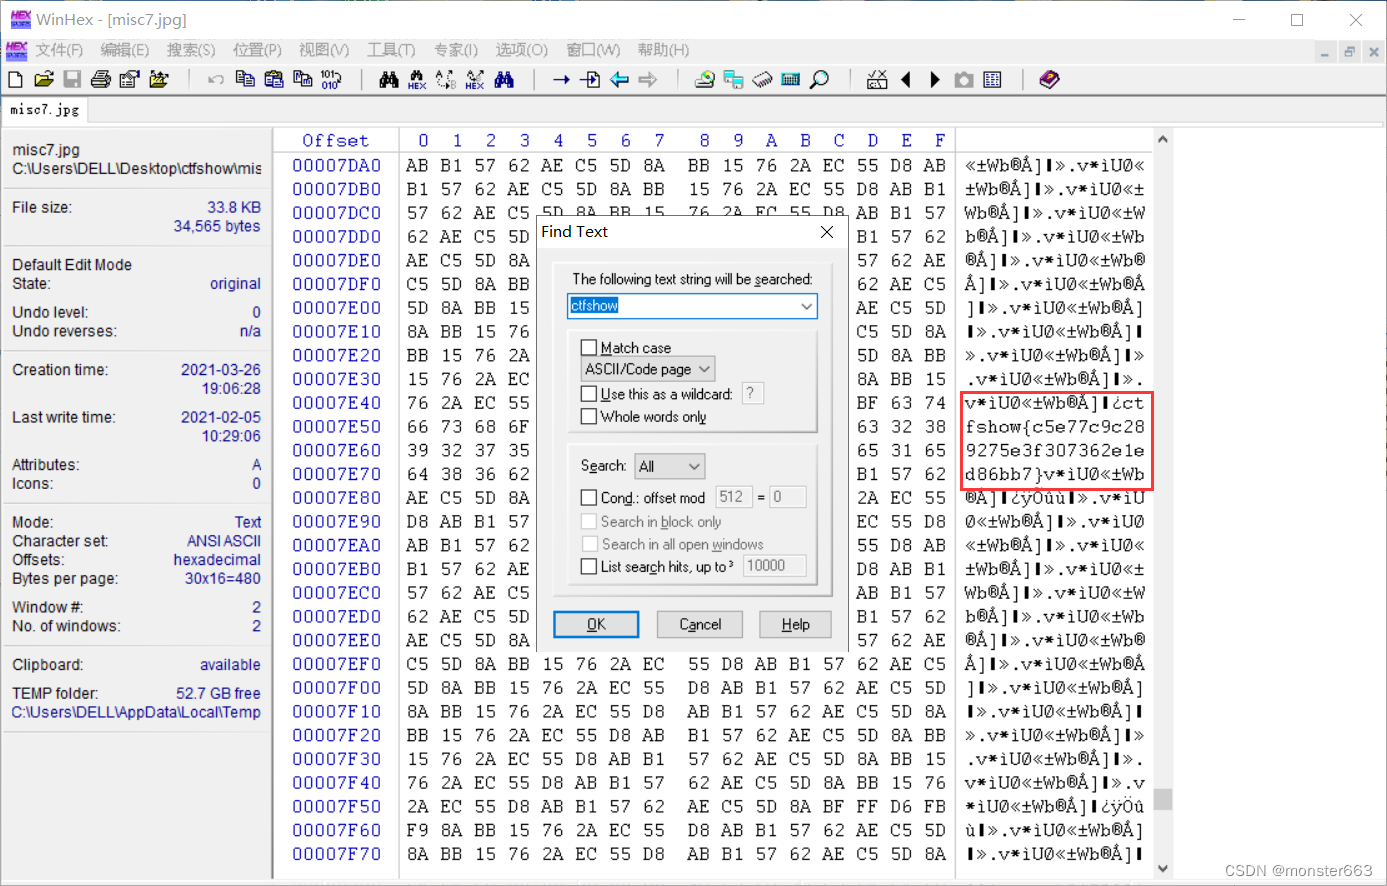Image resolution: width=1387 pixels, height=886 pixels.
Task: Close the Find Text dialog
Action: tap(827, 232)
